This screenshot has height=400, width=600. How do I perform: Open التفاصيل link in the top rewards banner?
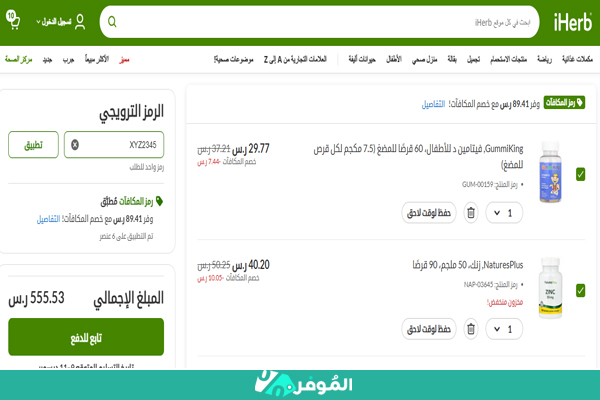click(x=433, y=104)
